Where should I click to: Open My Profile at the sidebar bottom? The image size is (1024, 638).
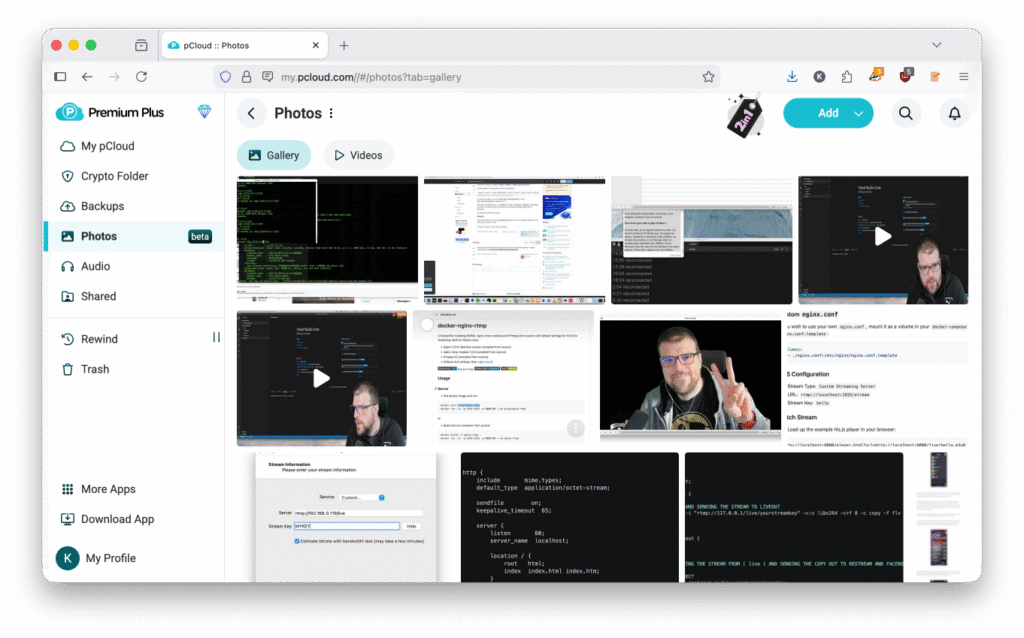click(110, 558)
